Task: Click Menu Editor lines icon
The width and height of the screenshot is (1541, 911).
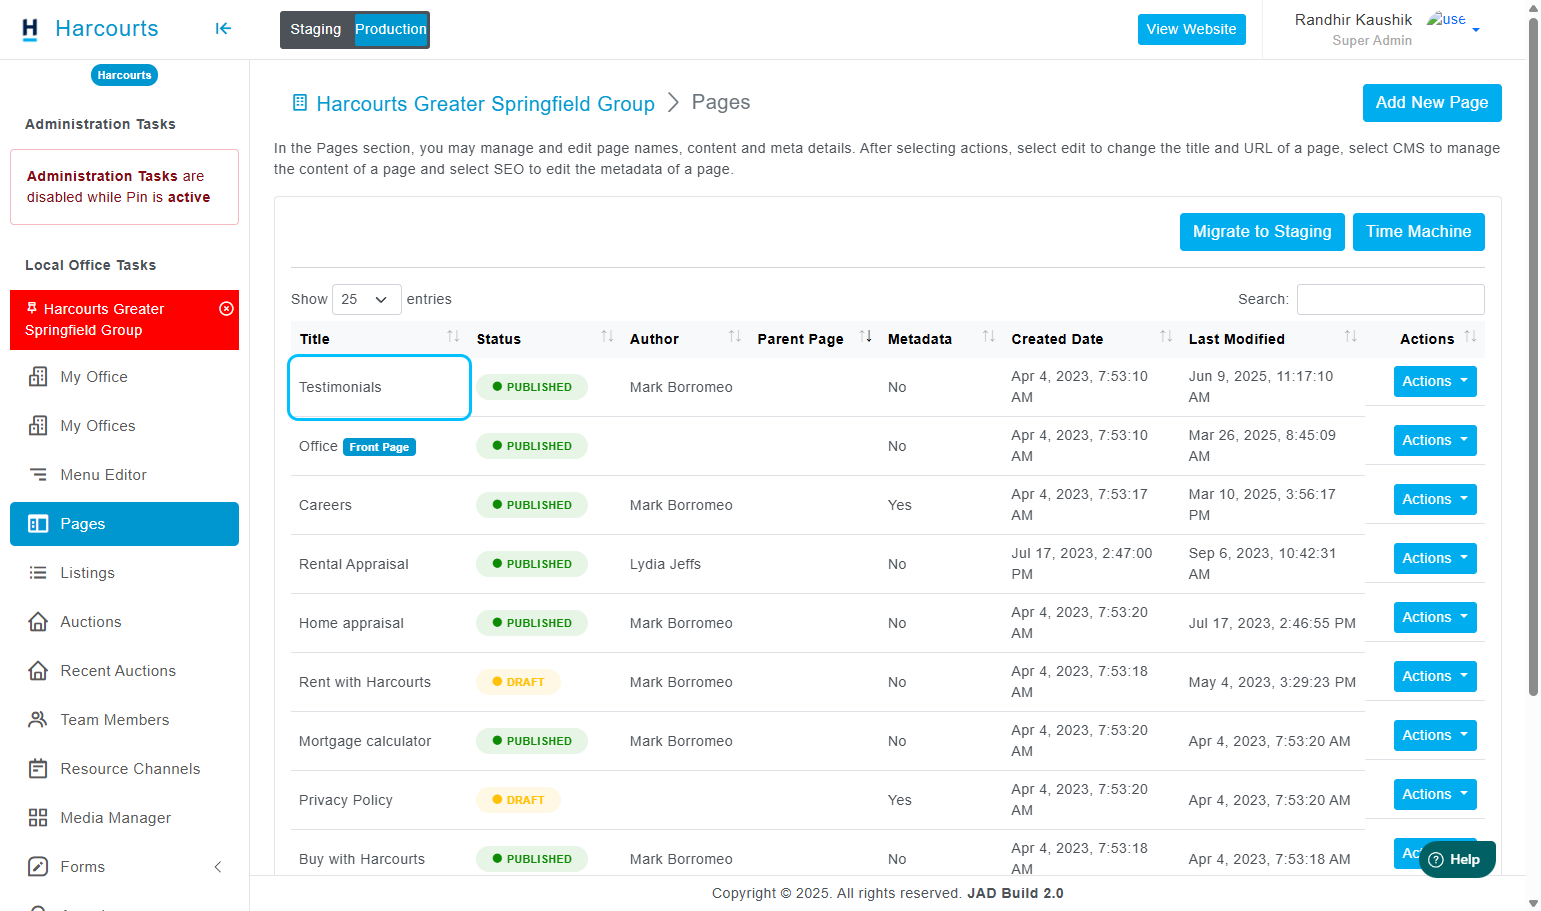Action: 38,475
